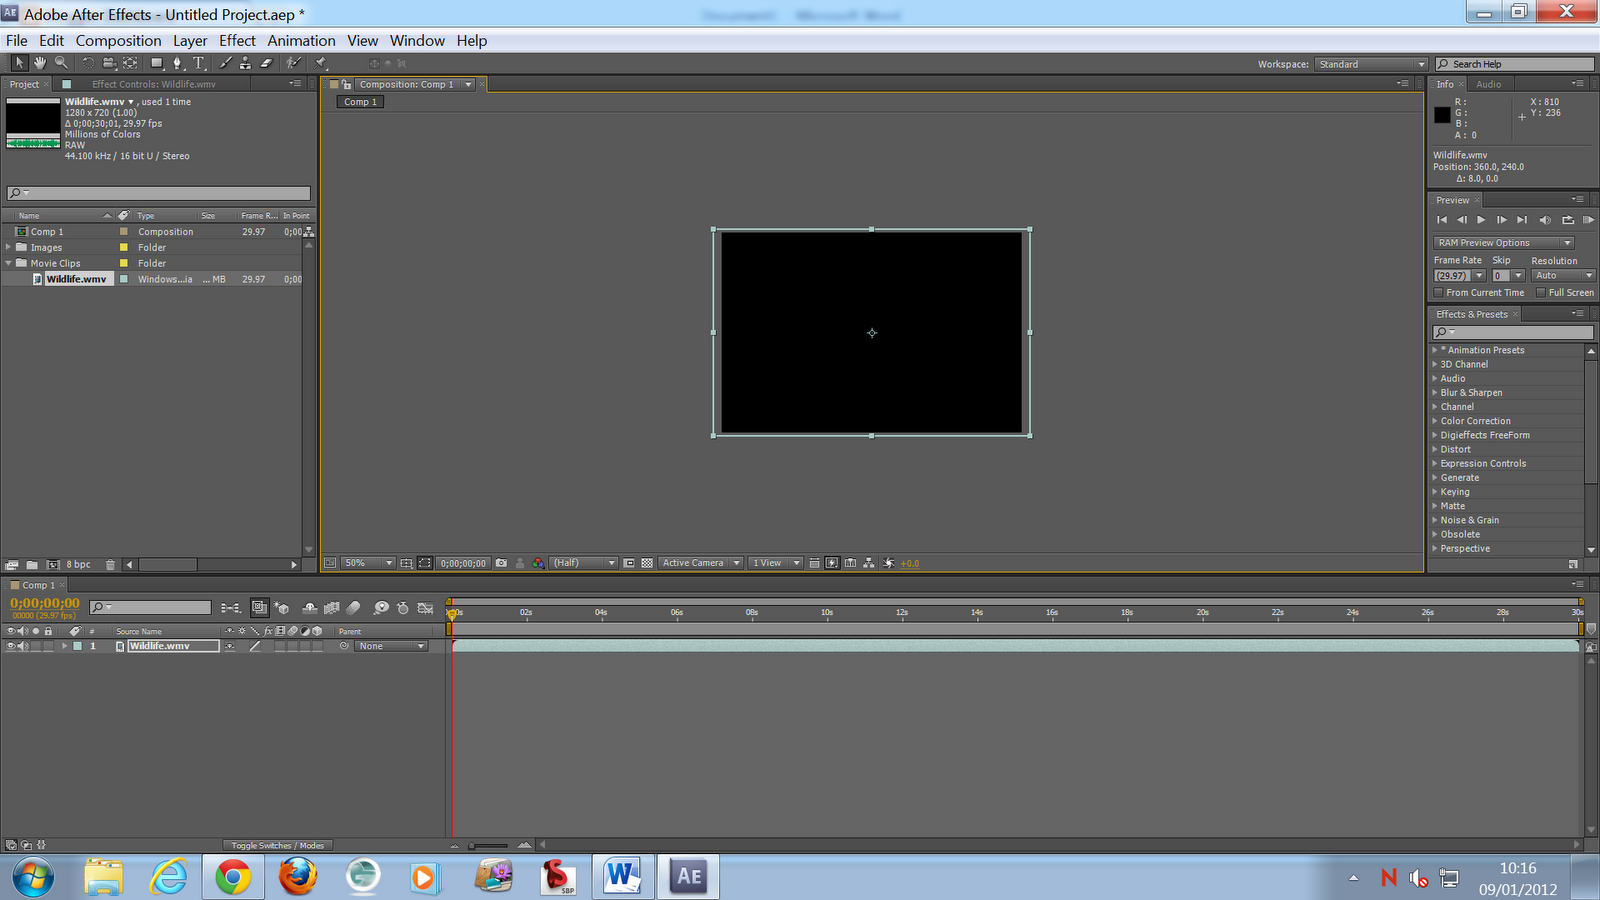Open the Composition menu
Image resolution: width=1600 pixels, height=900 pixels.
tap(118, 40)
